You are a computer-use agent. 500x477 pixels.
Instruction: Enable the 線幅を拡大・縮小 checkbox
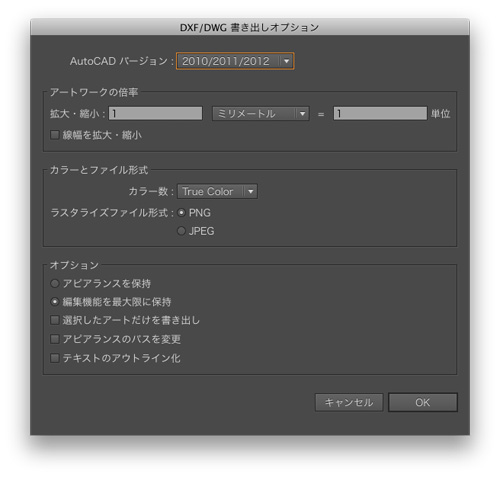[x=54, y=135]
